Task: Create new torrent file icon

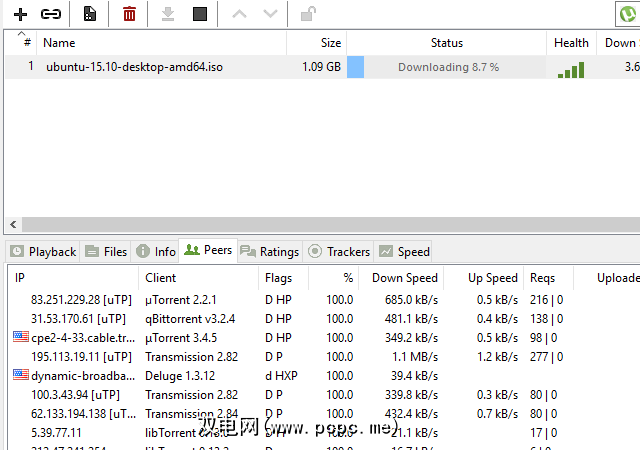Action: 90,14
